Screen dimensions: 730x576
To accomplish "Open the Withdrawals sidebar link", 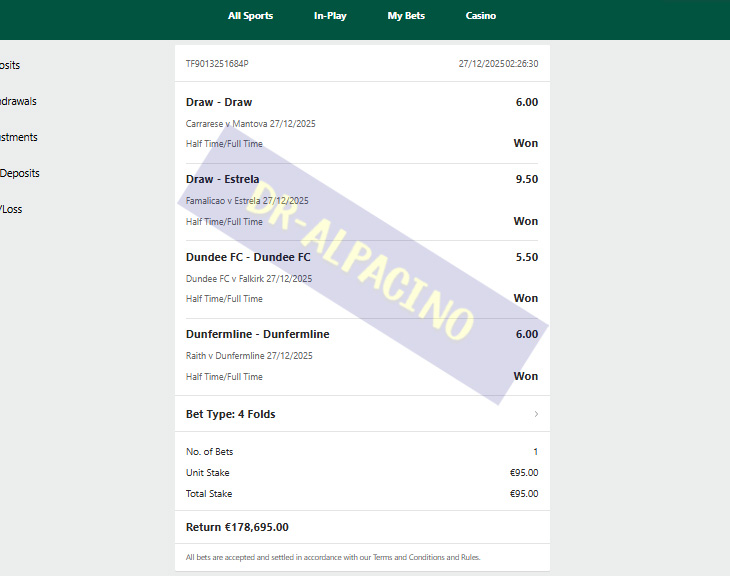I will point(18,101).
